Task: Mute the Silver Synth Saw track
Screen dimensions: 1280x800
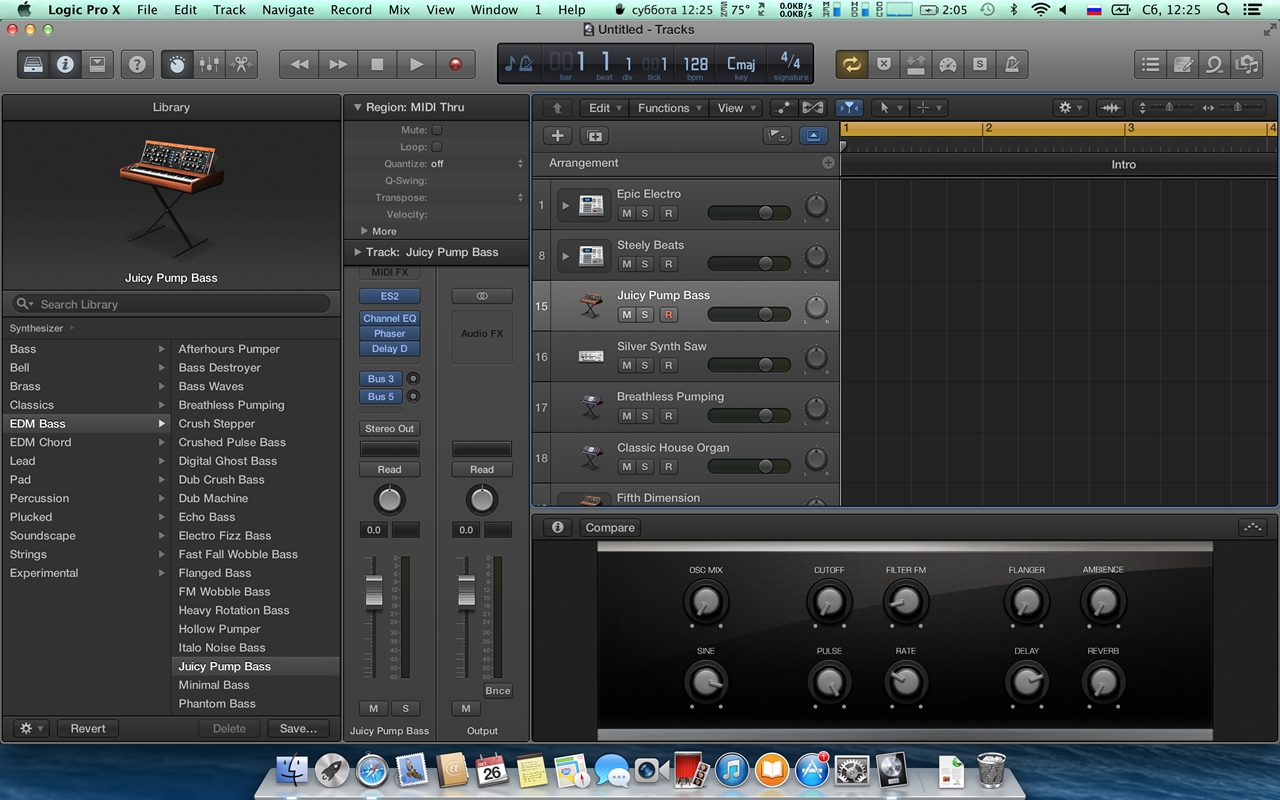Action: 626,365
